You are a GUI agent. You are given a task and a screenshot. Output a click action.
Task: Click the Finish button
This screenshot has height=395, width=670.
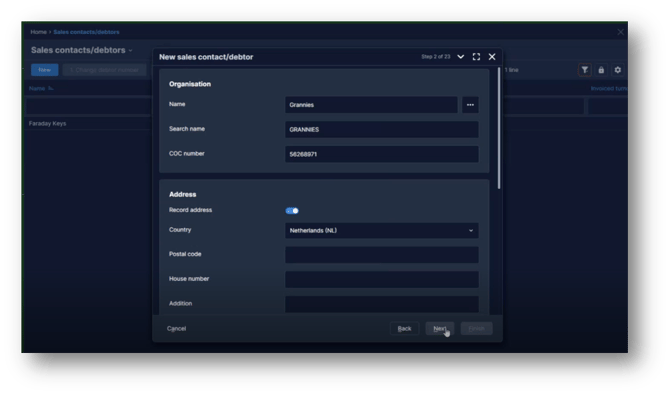476,329
